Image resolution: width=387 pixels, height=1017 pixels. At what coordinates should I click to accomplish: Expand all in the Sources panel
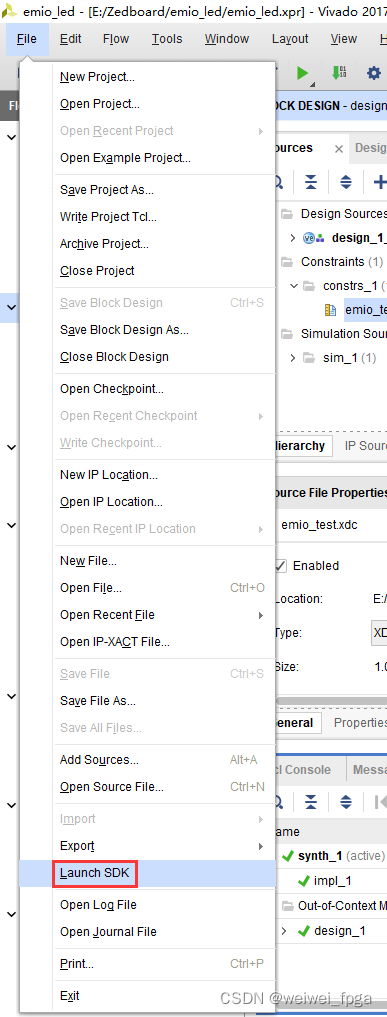pos(346,182)
